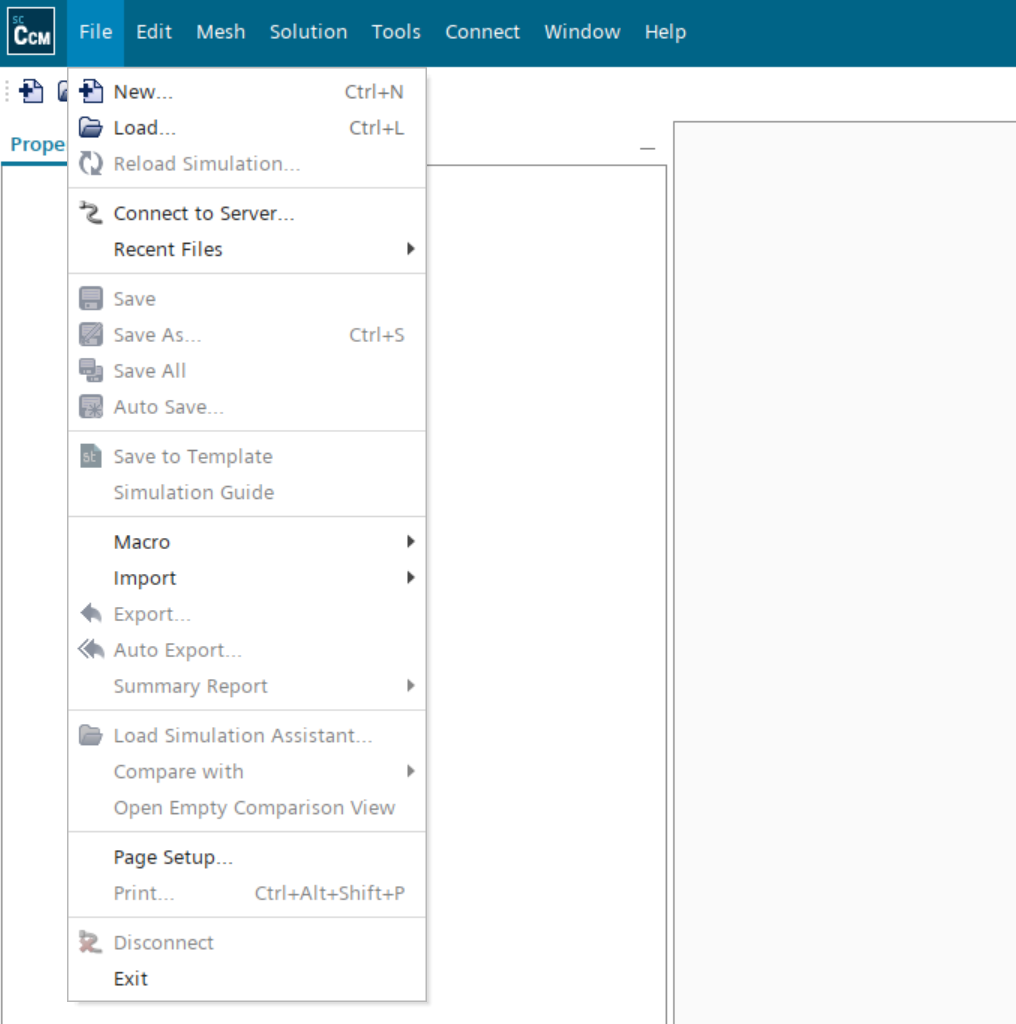Expand the Macro submenu arrow

tap(410, 542)
